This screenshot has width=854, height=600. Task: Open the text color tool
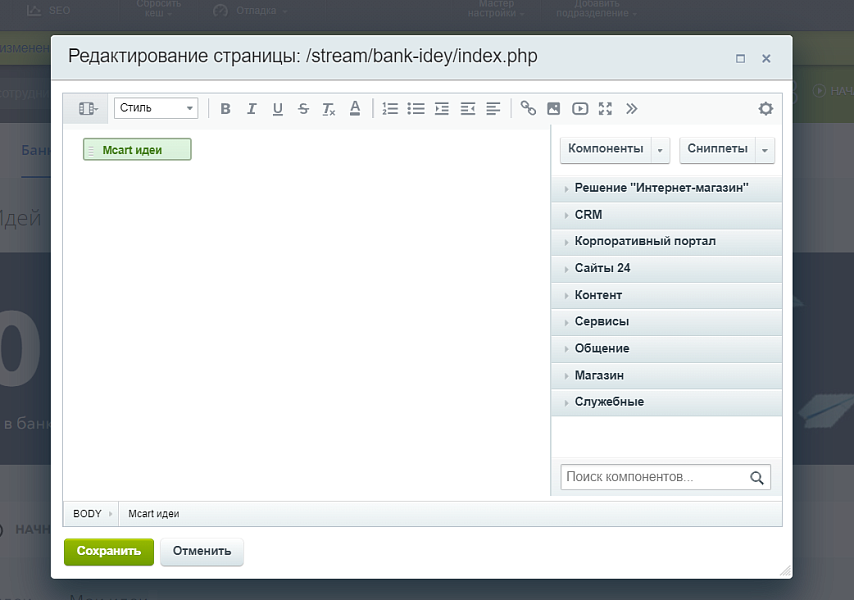[x=354, y=108]
